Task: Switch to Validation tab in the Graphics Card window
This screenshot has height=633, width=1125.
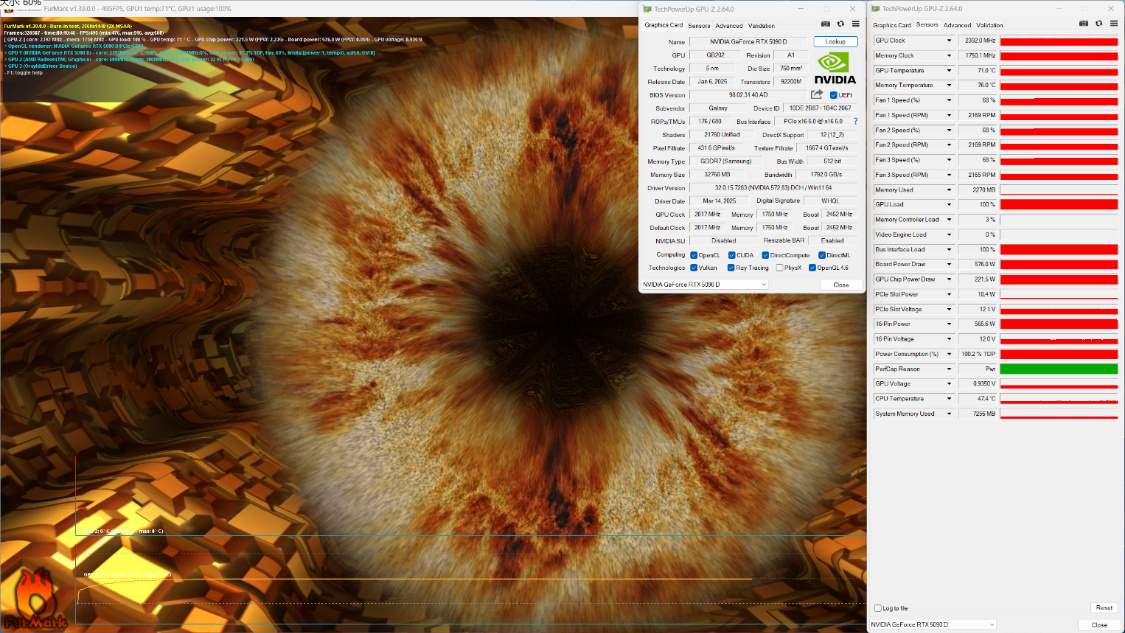Action: [x=761, y=26]
